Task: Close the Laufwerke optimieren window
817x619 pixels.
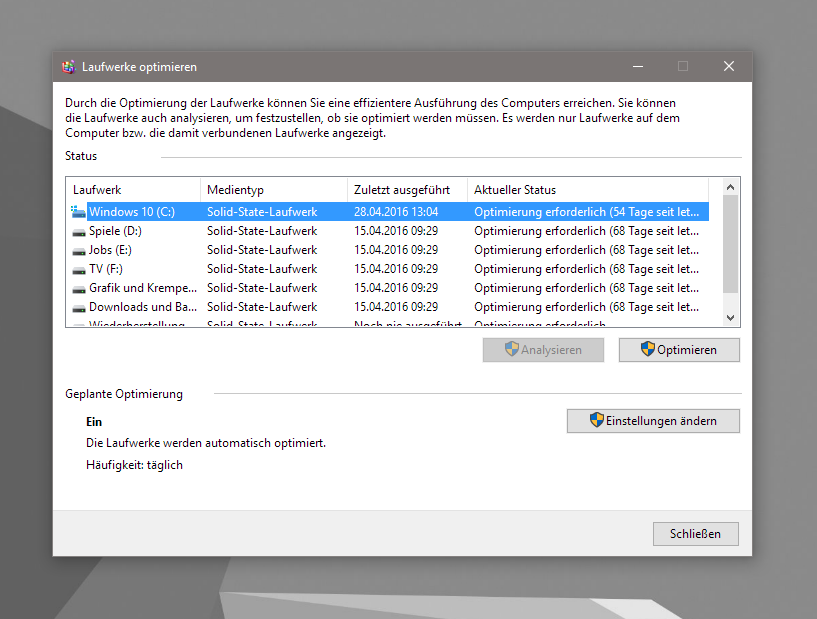Action: [x=729, y=67]
